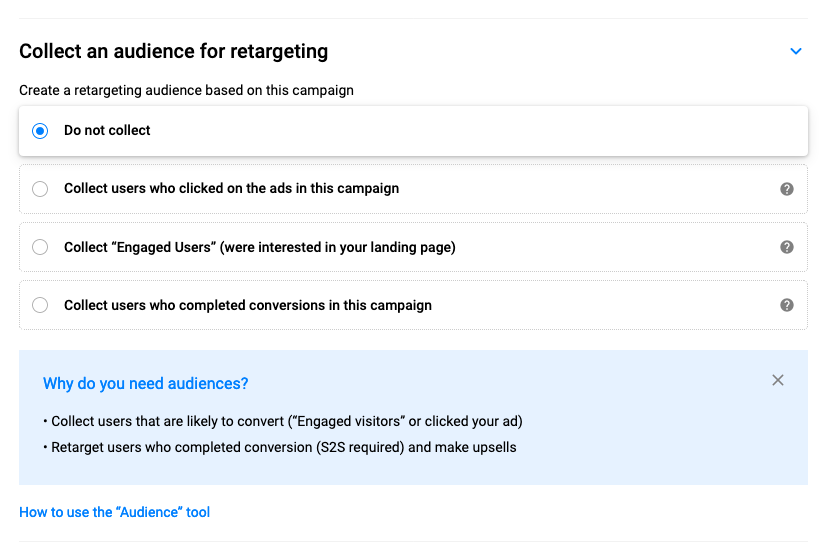Click the Collect "Engaged Users" label text
Viewport: 828px width, 553px height.
tap(260, 247)
